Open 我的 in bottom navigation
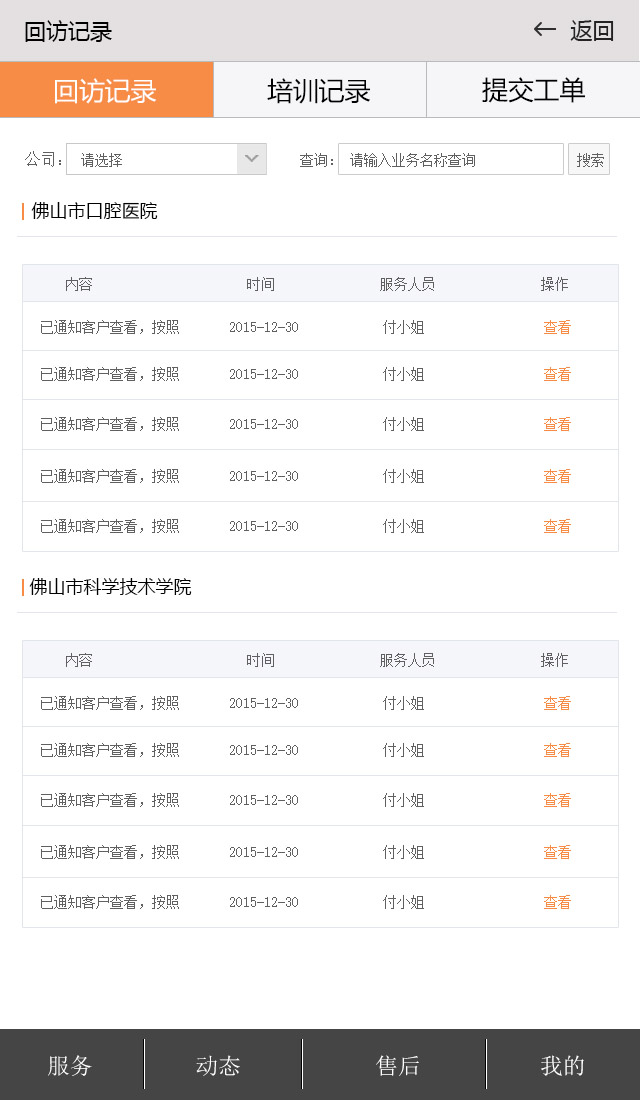Viewport: 640px width, 1100px height. [x=562, y=1065]
